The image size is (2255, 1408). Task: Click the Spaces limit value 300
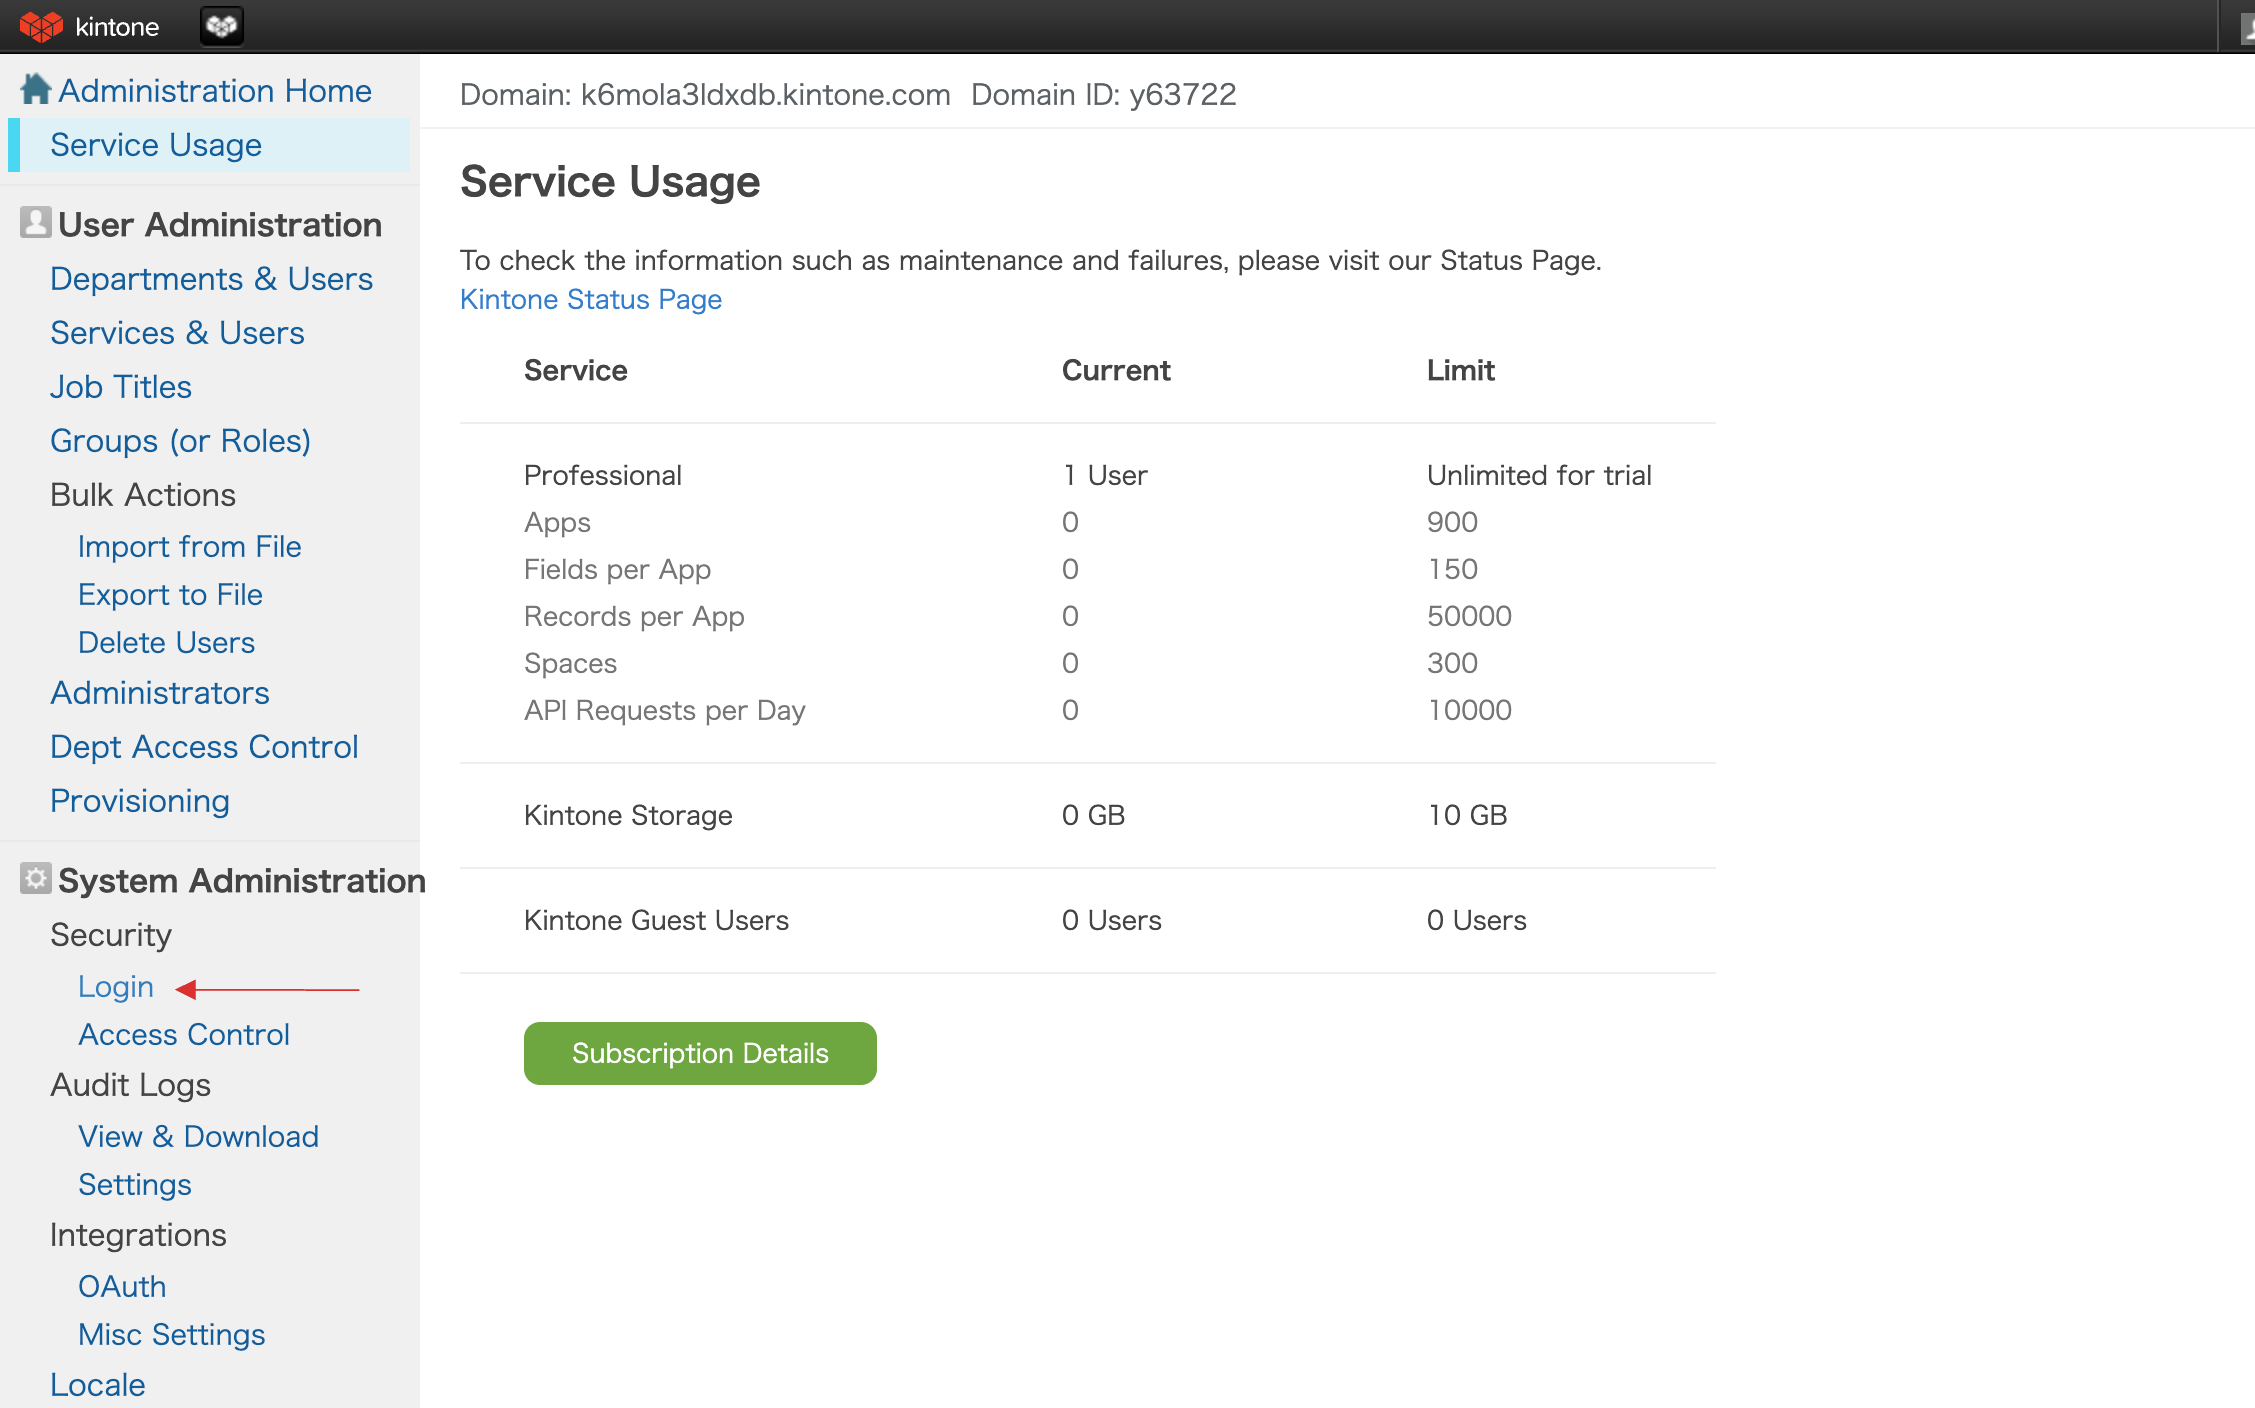(x=1452, y=663)
